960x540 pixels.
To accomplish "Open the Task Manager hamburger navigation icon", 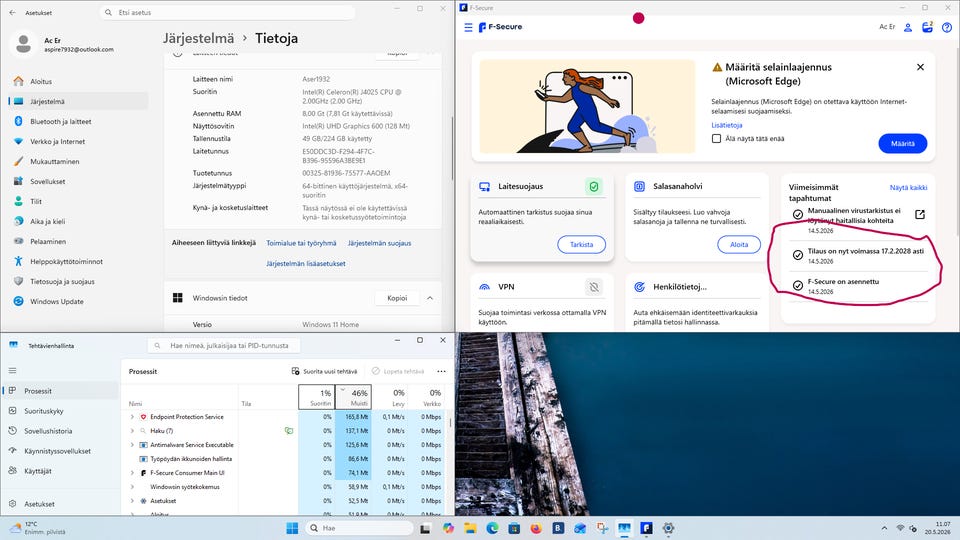I will click(x=12, y=370).
